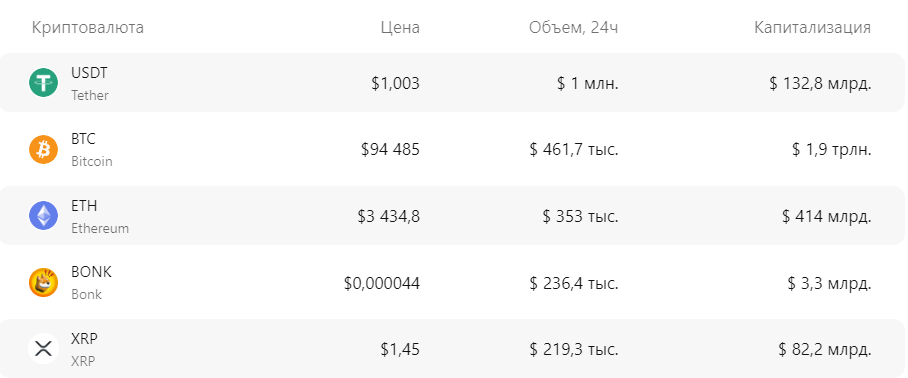Open the USDT ticker link
Image resolution: width=908 pixels, height=378 pixels.
89,73
